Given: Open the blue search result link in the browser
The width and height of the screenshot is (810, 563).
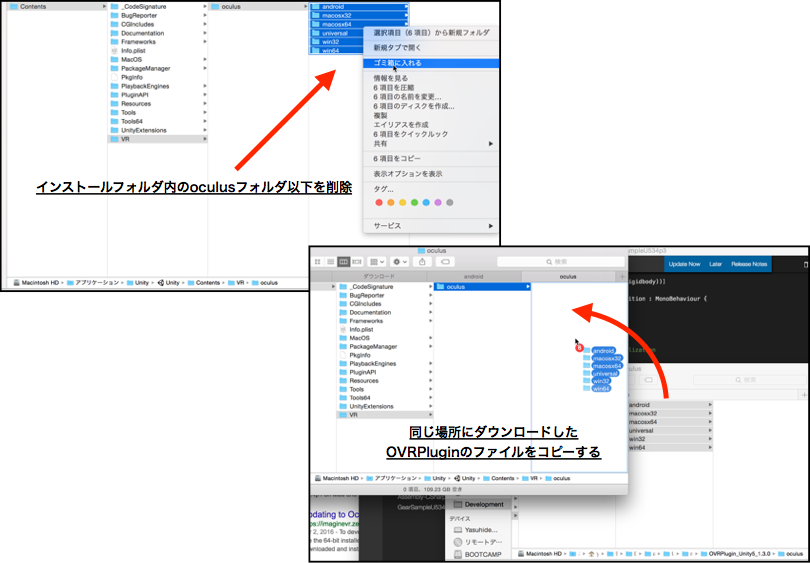Looking at the screenshot, I should [x=334, y=514].
